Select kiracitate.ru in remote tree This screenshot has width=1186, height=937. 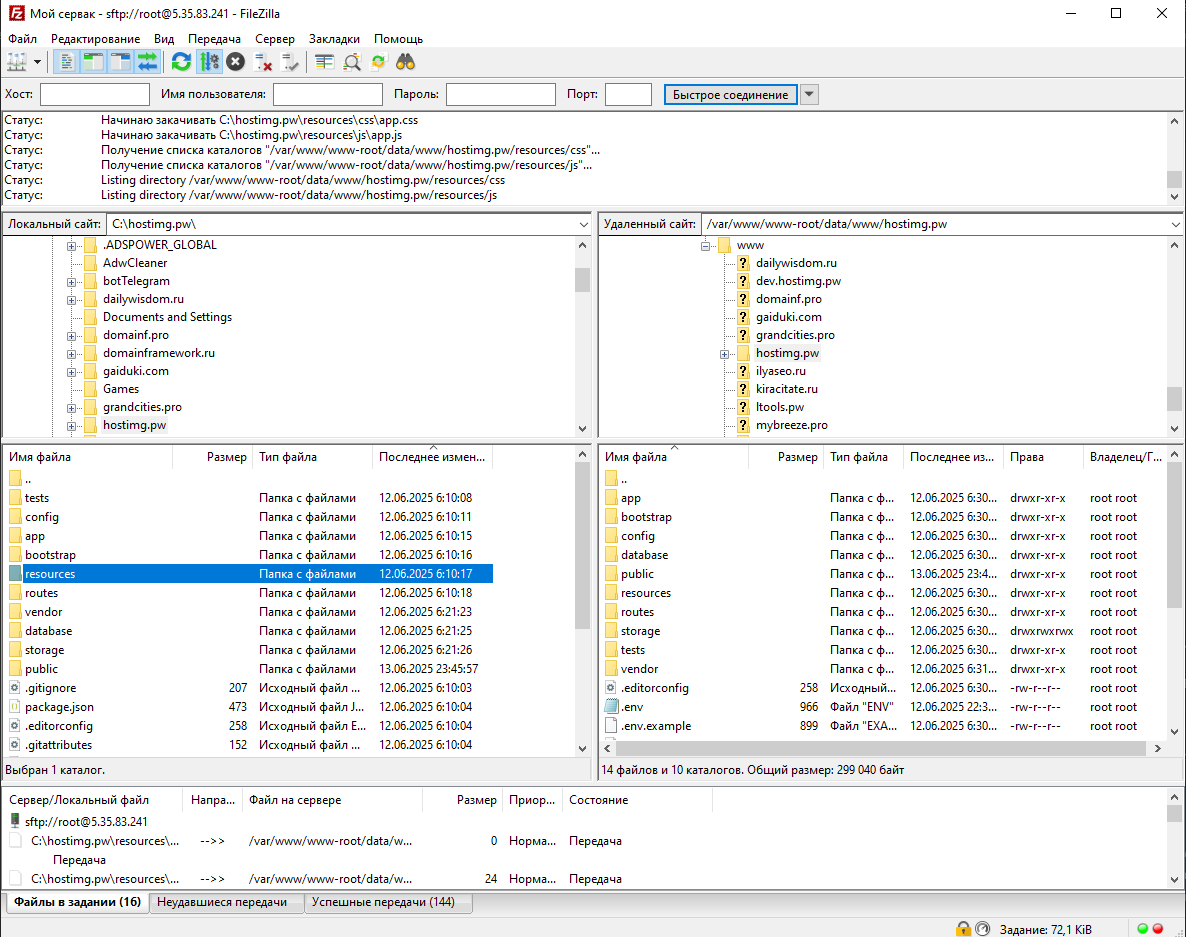coord(787,389)
